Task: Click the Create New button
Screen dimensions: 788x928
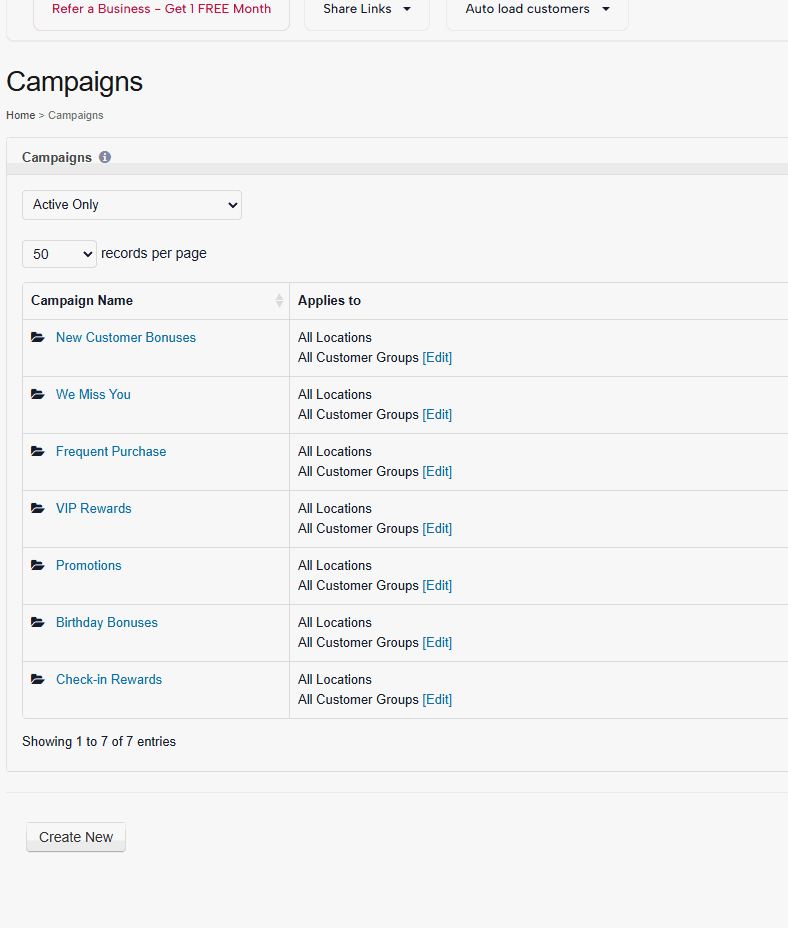Action: (76, 837)
